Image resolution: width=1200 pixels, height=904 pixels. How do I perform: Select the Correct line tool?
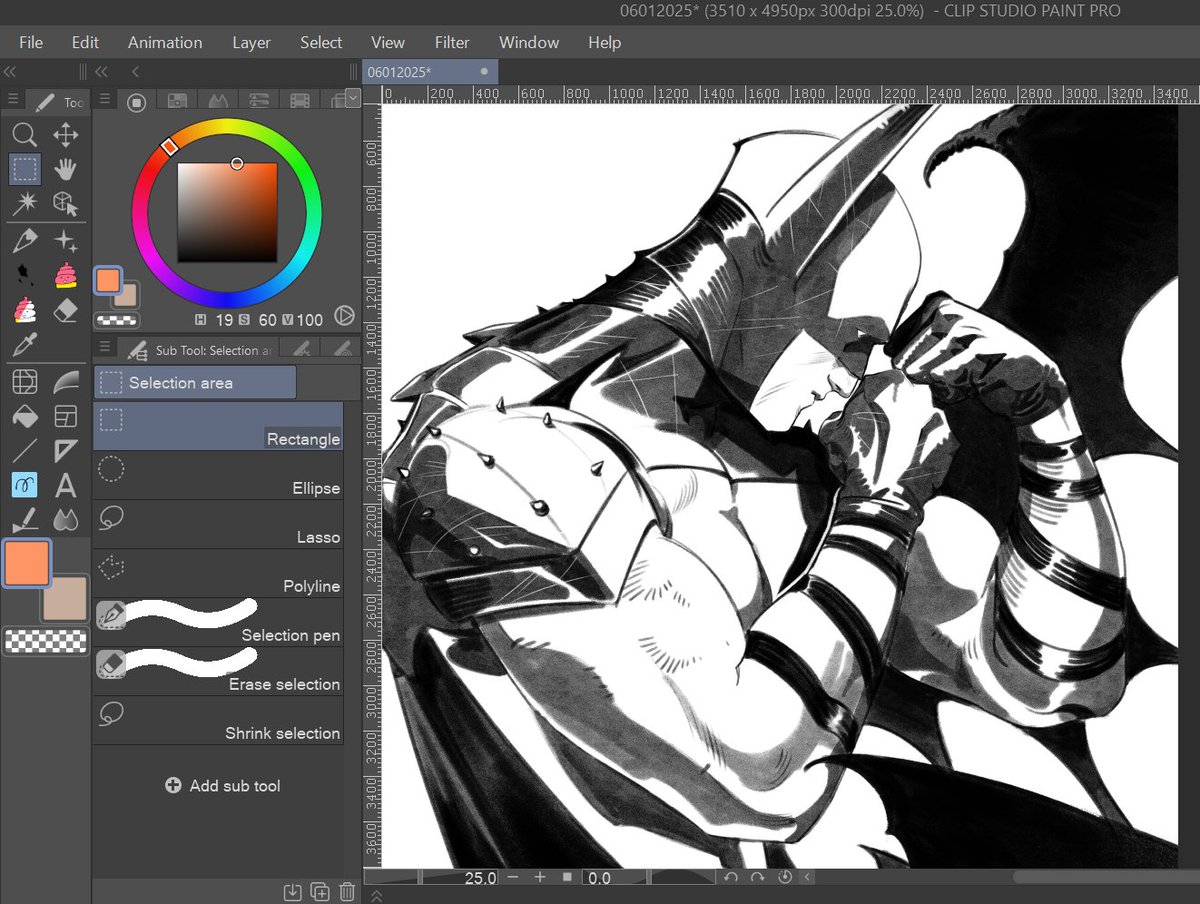[x=25, y=519]
